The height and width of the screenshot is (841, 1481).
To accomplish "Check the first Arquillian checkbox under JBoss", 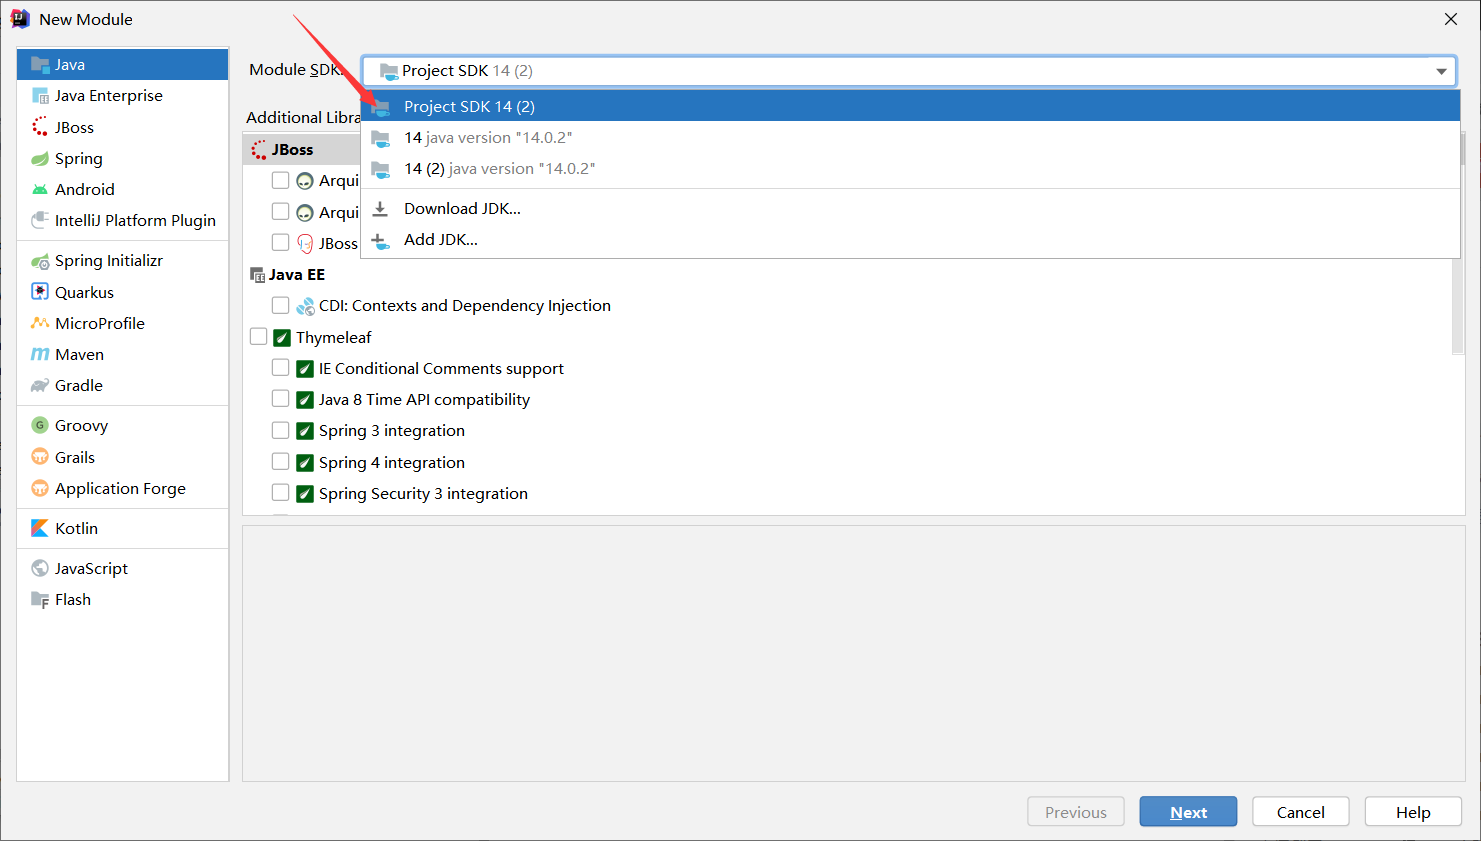I will pos(281,180).
